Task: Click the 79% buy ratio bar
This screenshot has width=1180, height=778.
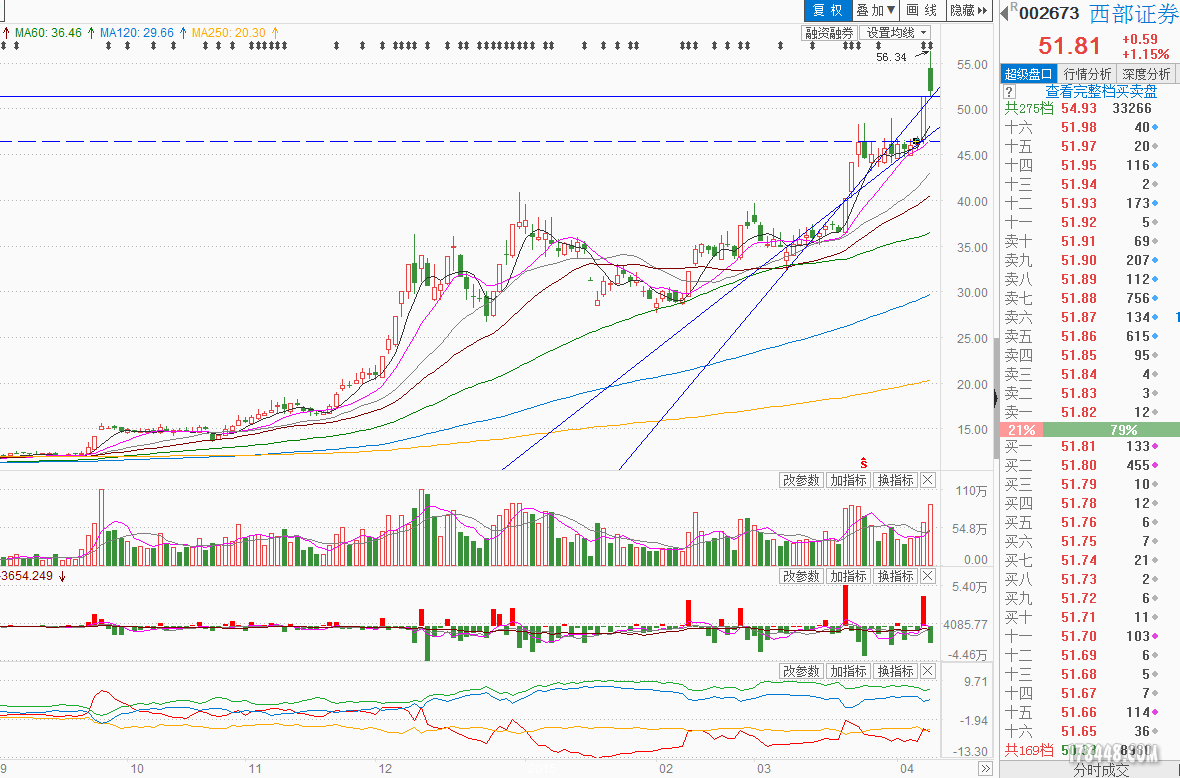Action: coord(1112,430)
